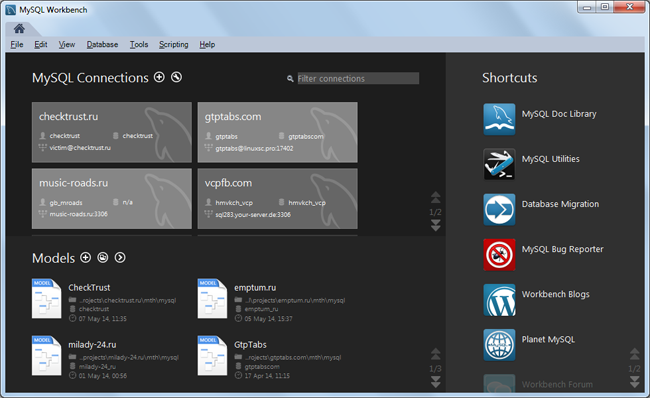Open Workbench Blogs WordPress icon
Screen dimensions: 650x398
pos(499,300)
